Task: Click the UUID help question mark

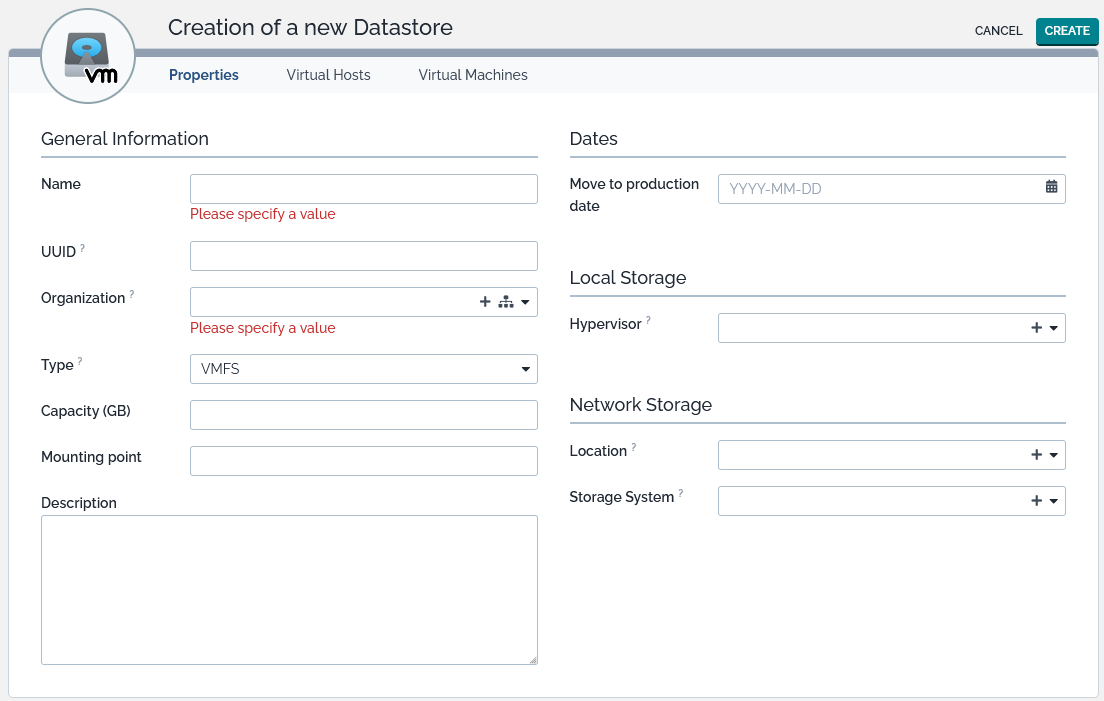Action: 83,248
